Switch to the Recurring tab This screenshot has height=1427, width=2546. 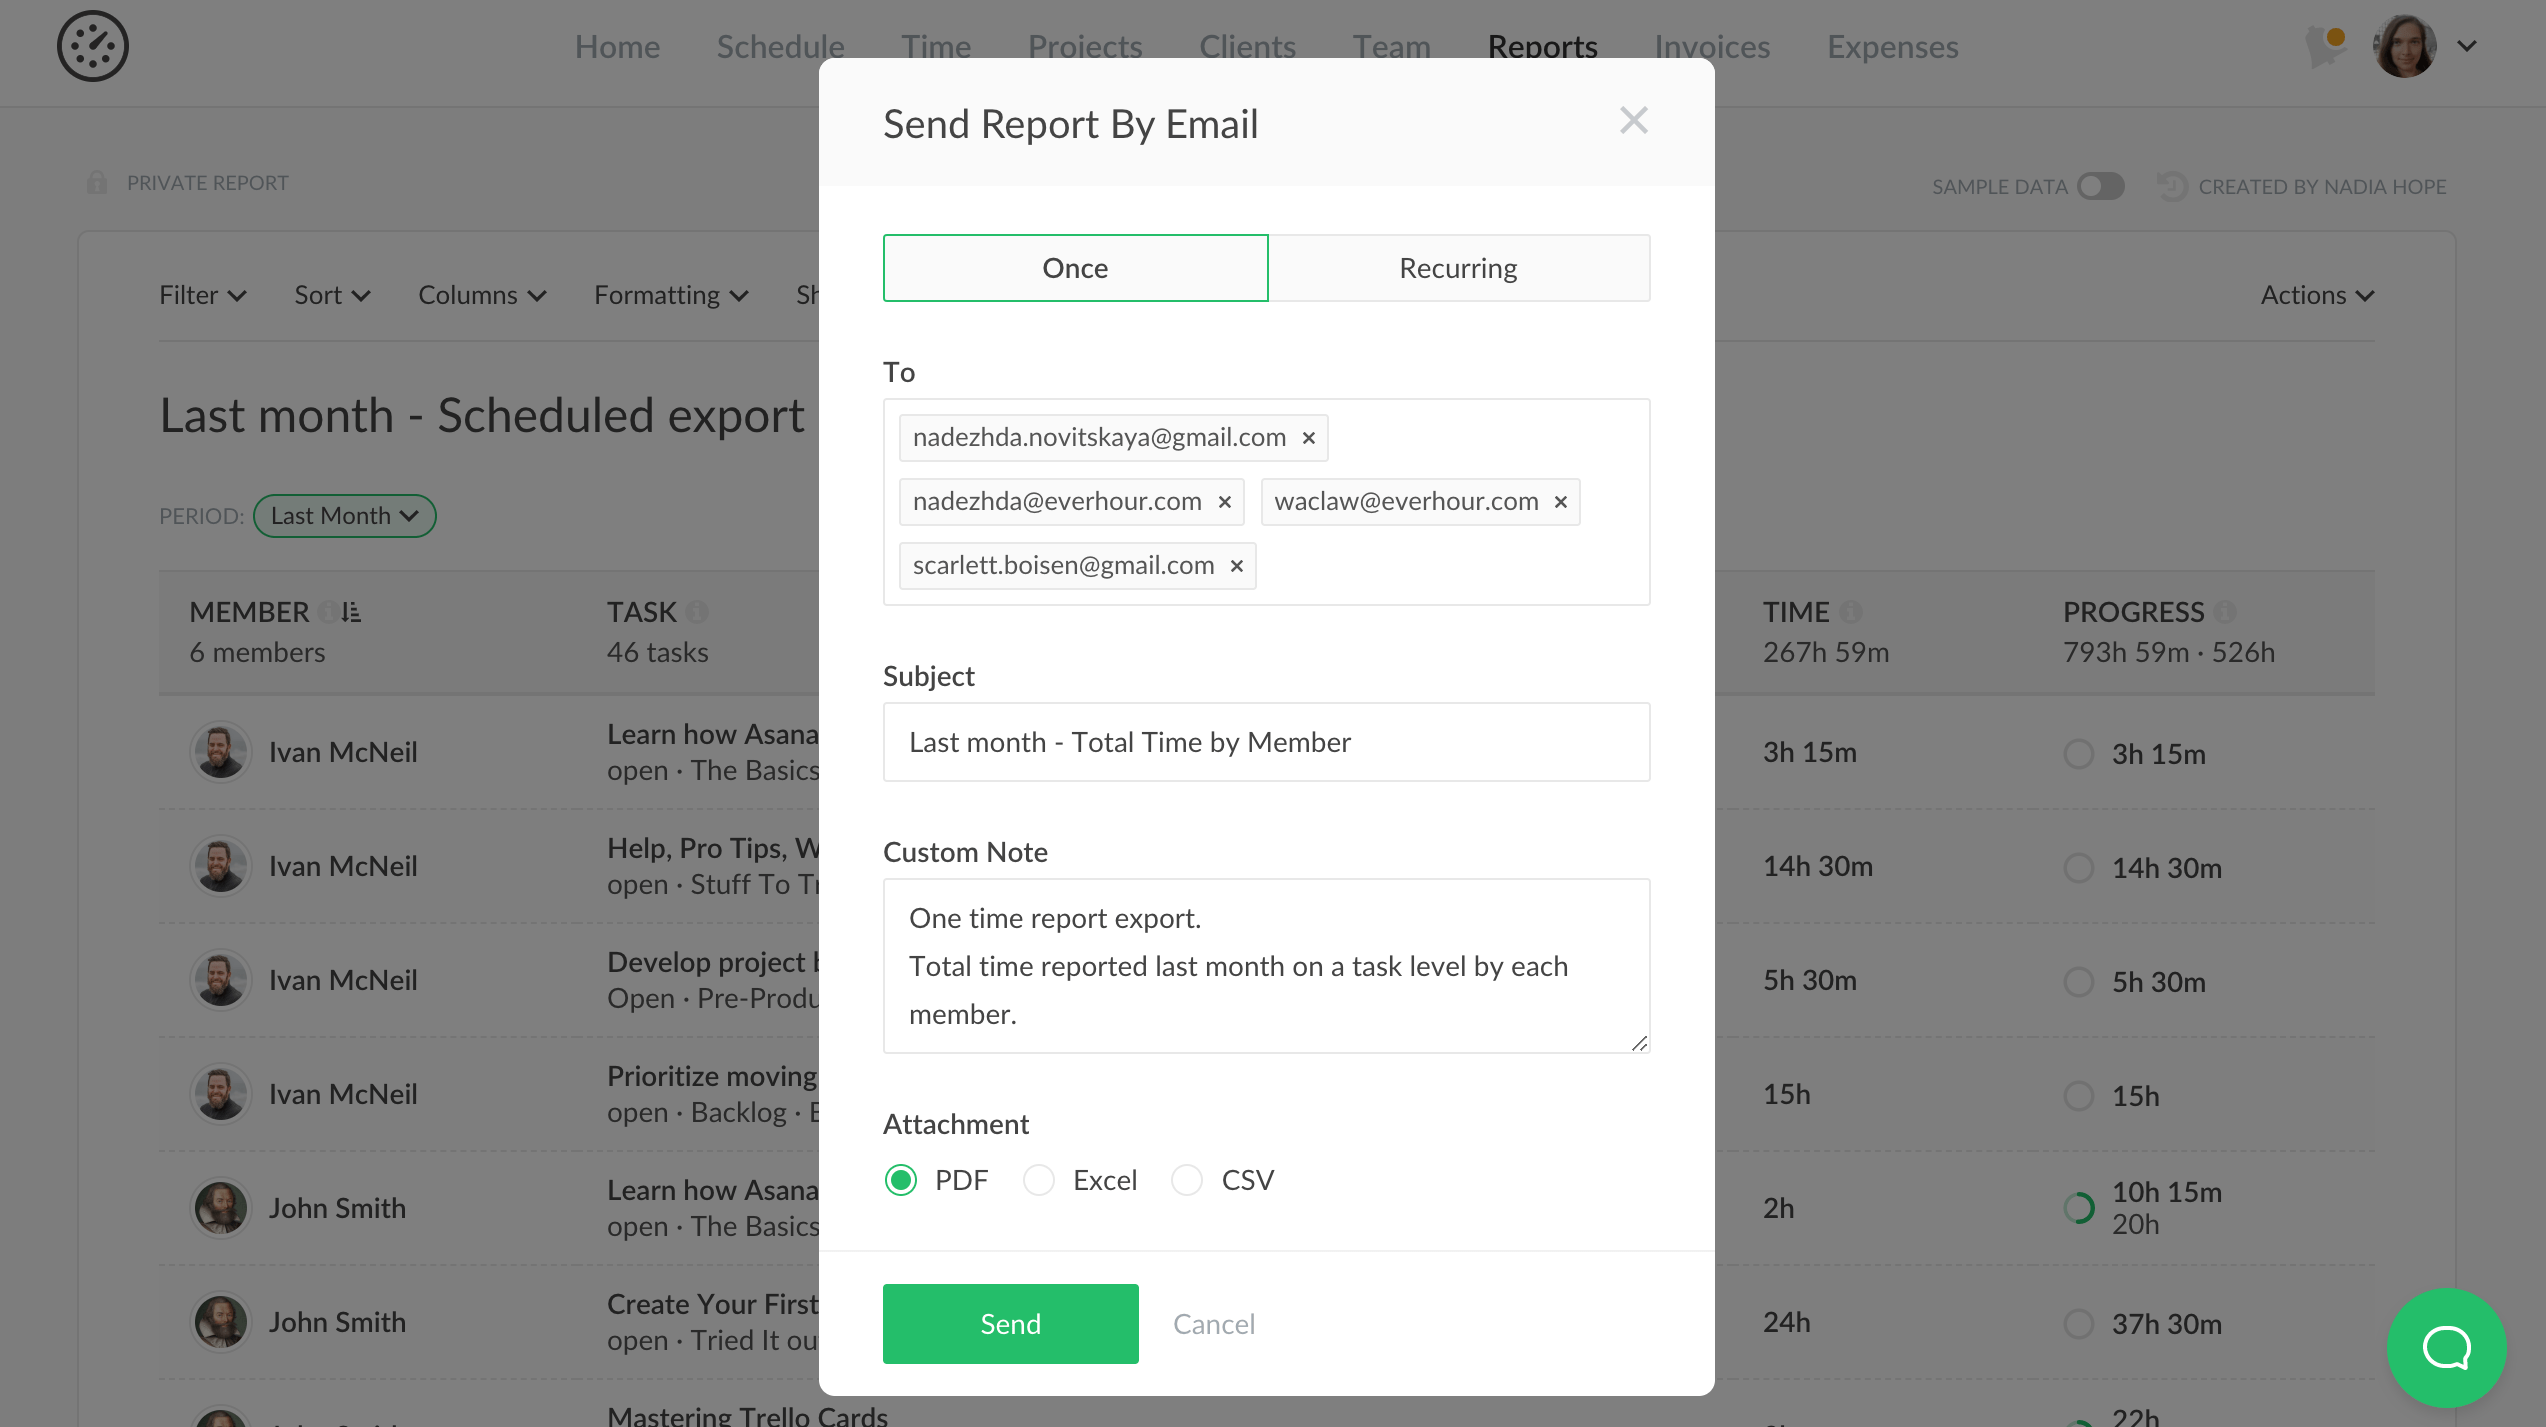coord(1458,268)
